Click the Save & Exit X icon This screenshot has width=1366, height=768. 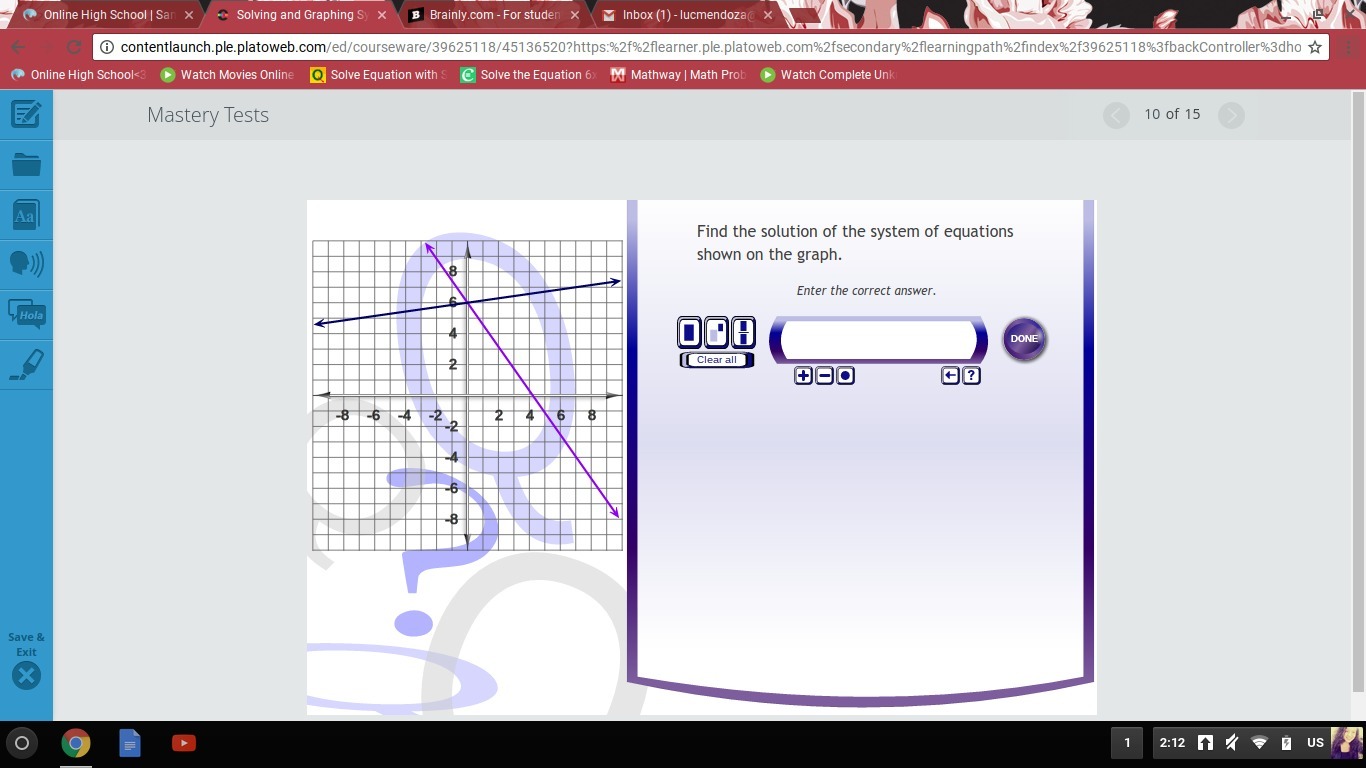(26, 676)
